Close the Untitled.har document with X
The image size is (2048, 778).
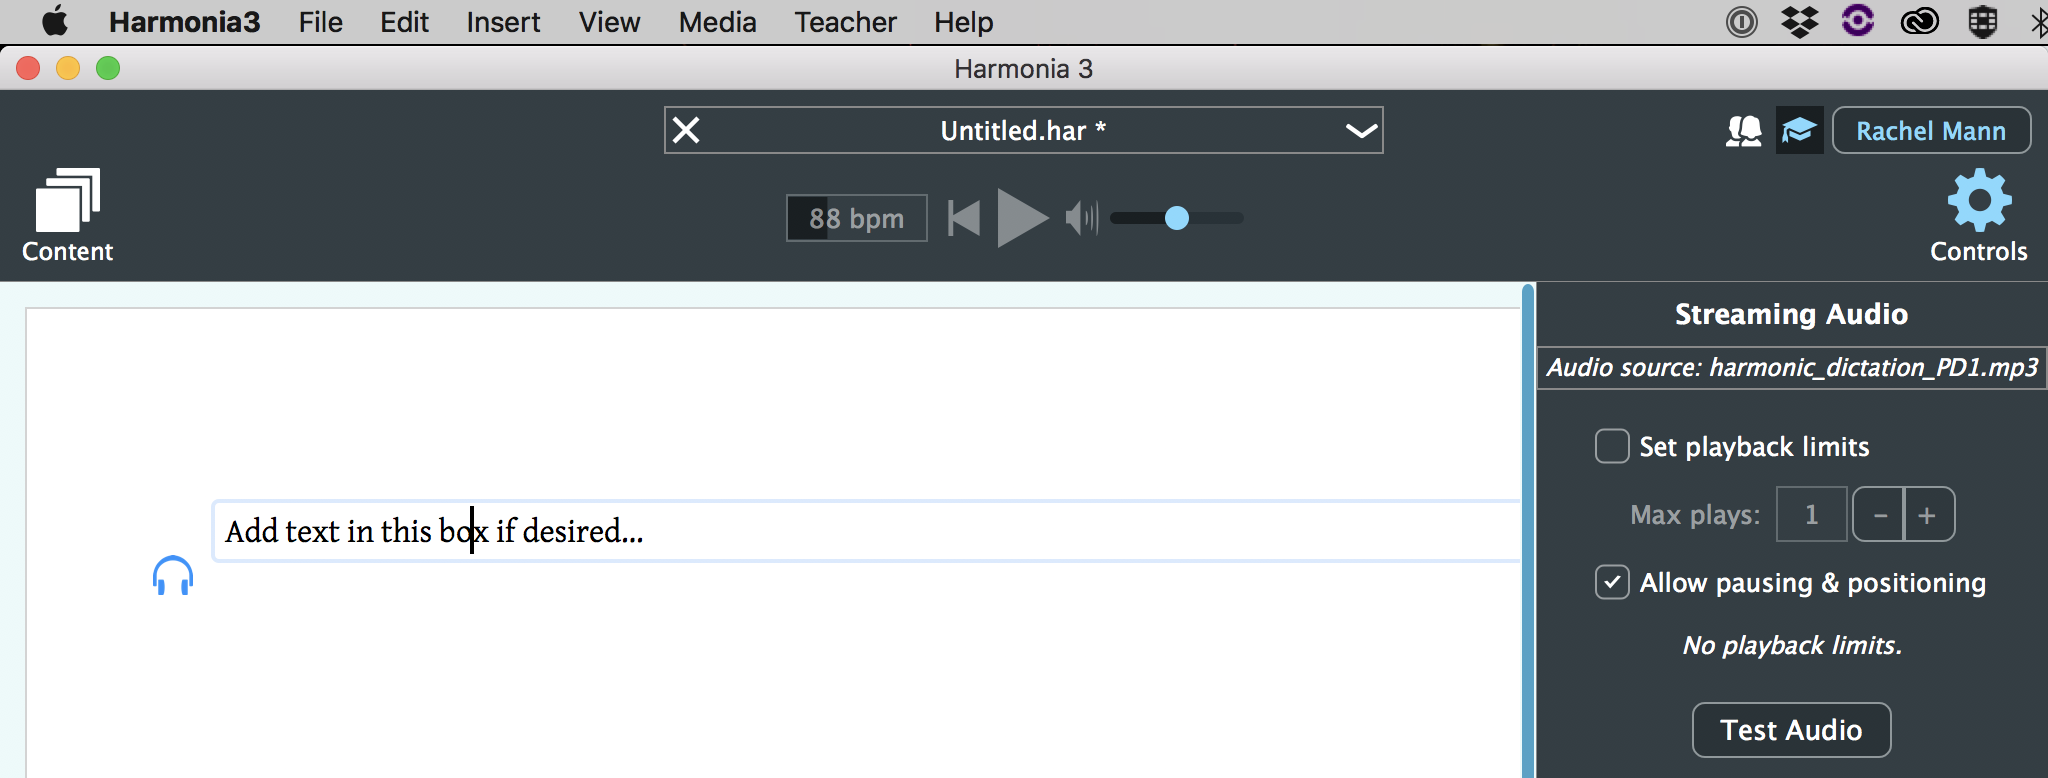(686, 130)
